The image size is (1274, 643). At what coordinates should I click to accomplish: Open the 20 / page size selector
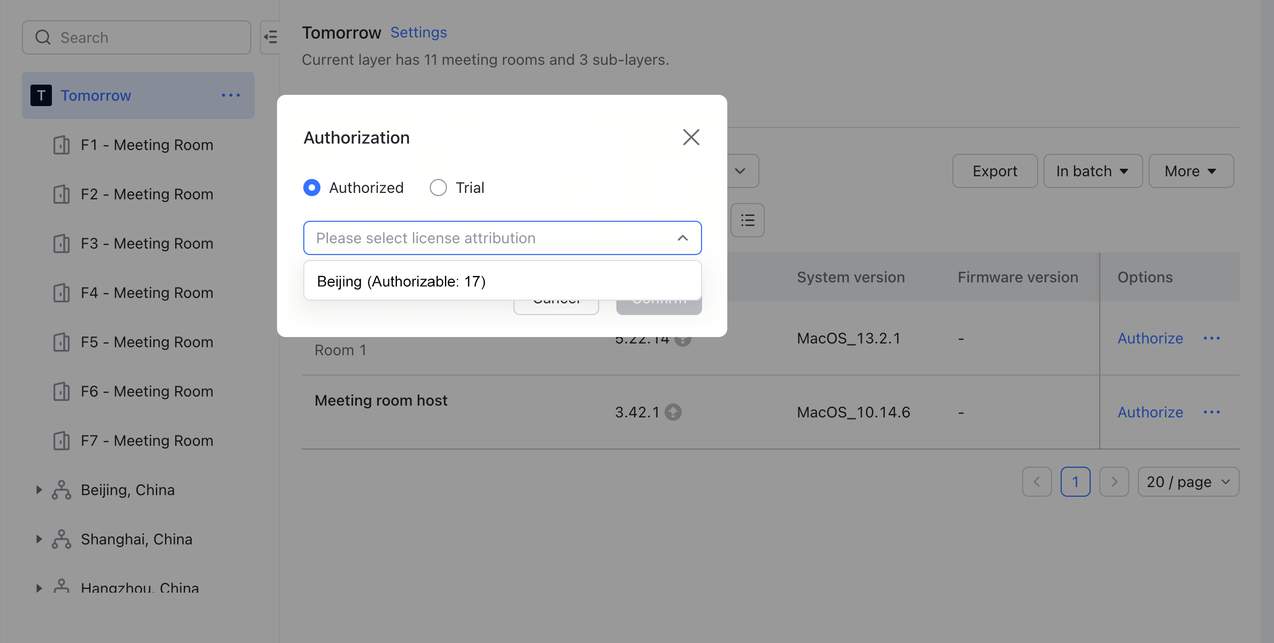[1188, 482]
